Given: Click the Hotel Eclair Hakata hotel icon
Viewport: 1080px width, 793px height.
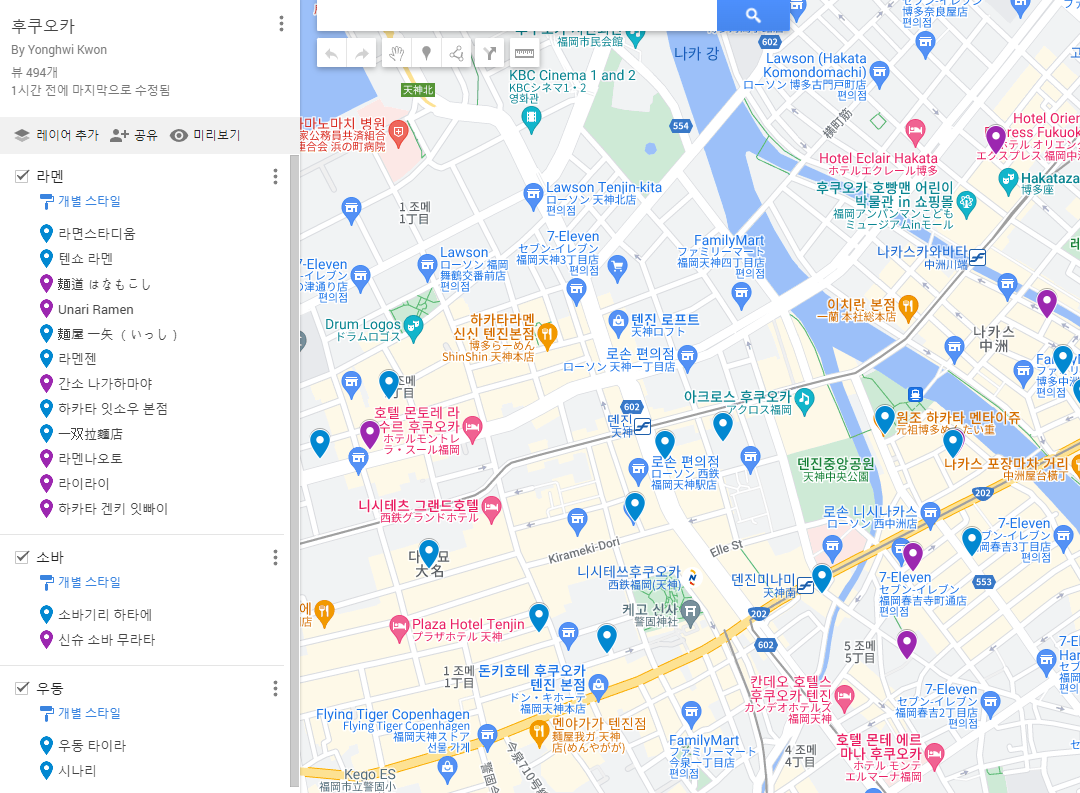Looking at the screenshot, I should coord(915,131).
